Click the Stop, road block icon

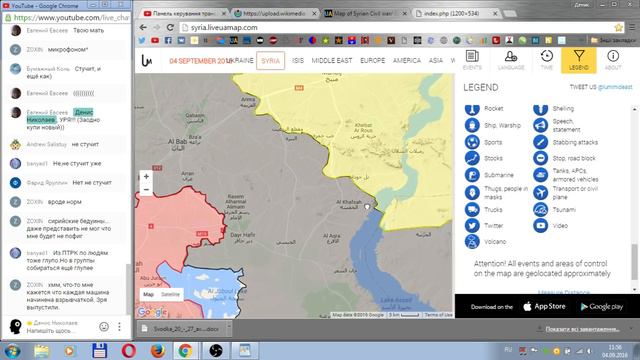[540, 158]
